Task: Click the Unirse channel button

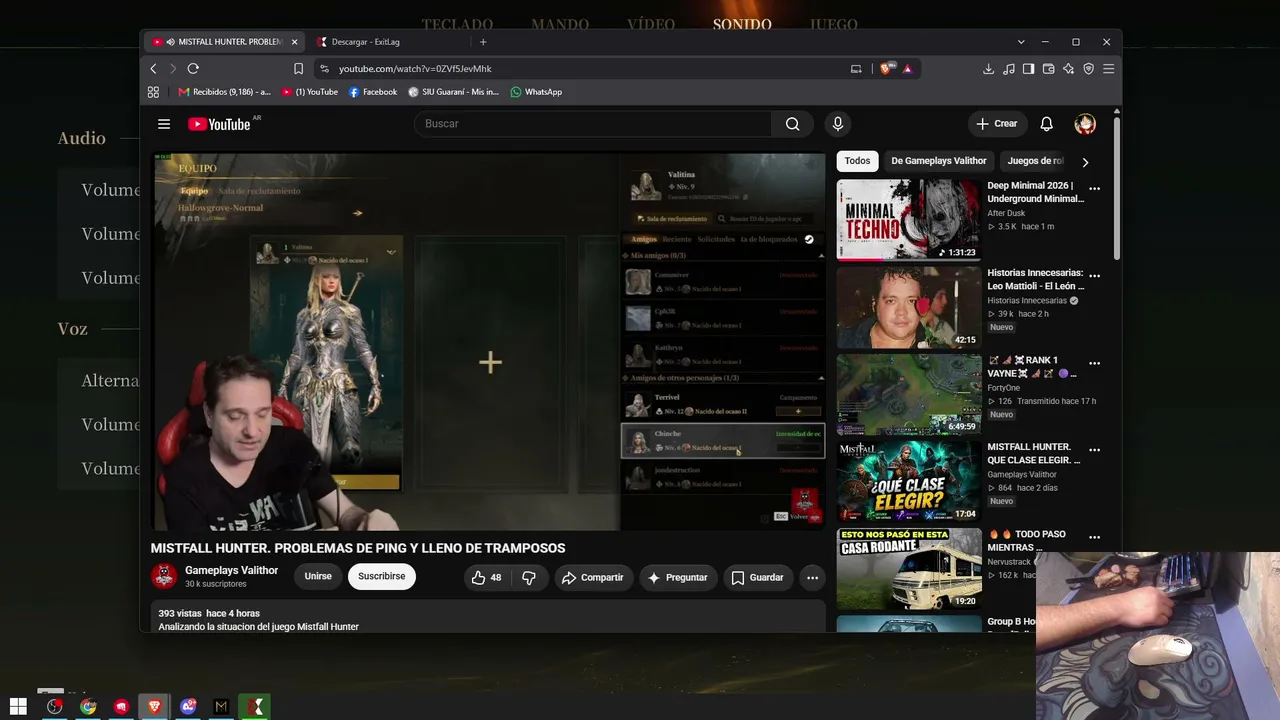Action: (x=318, y=577)
